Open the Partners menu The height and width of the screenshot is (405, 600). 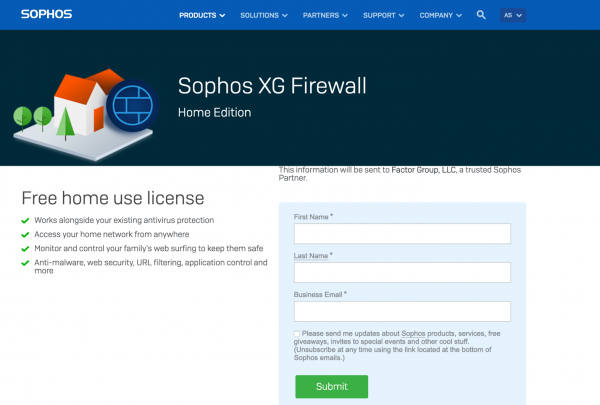[328, 15]
